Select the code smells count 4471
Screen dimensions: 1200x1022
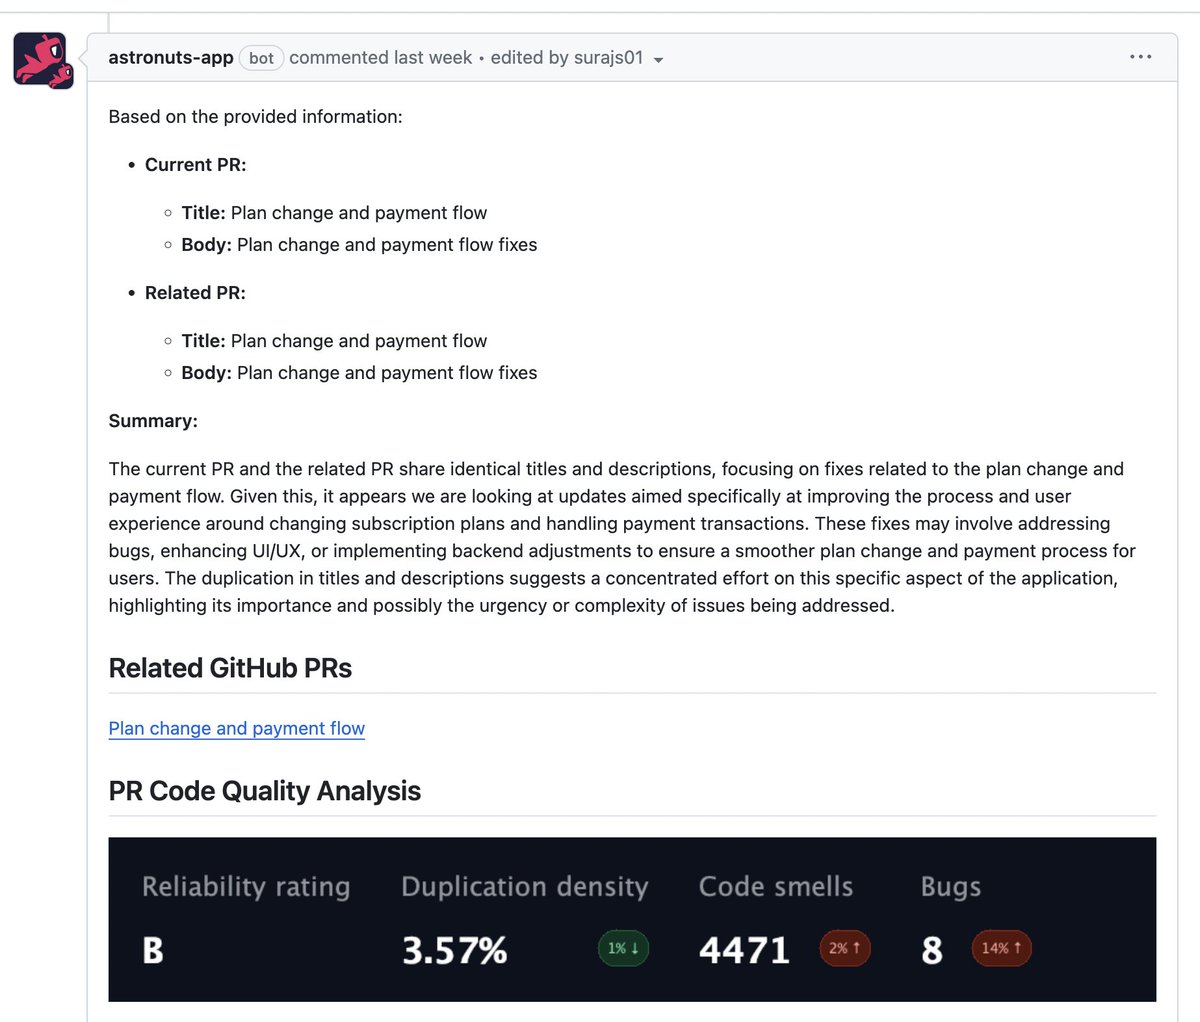pyautogui.click(x=744, y=951)
